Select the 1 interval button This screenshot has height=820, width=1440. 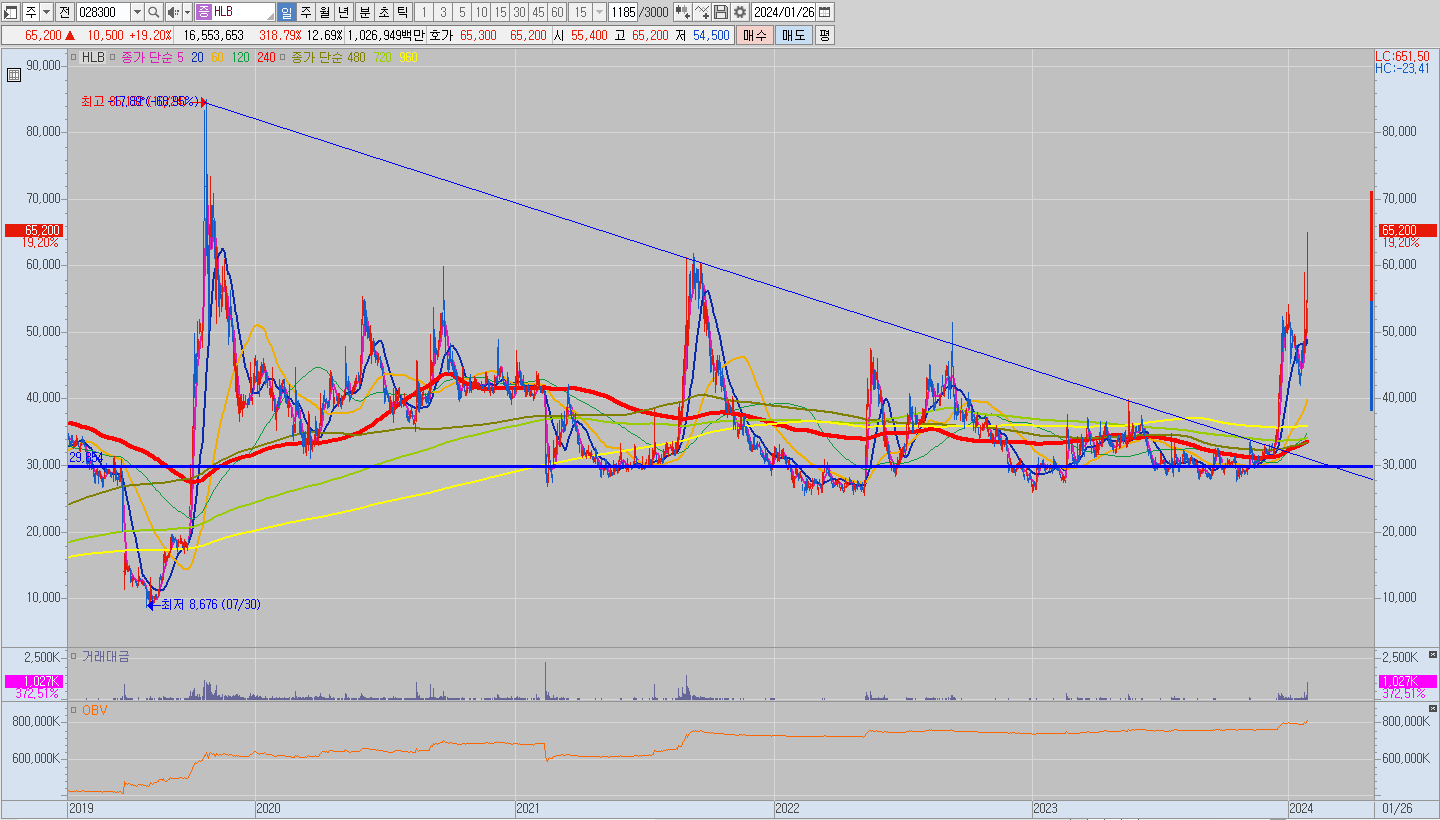pyautogui.click(x=423, y=12)
